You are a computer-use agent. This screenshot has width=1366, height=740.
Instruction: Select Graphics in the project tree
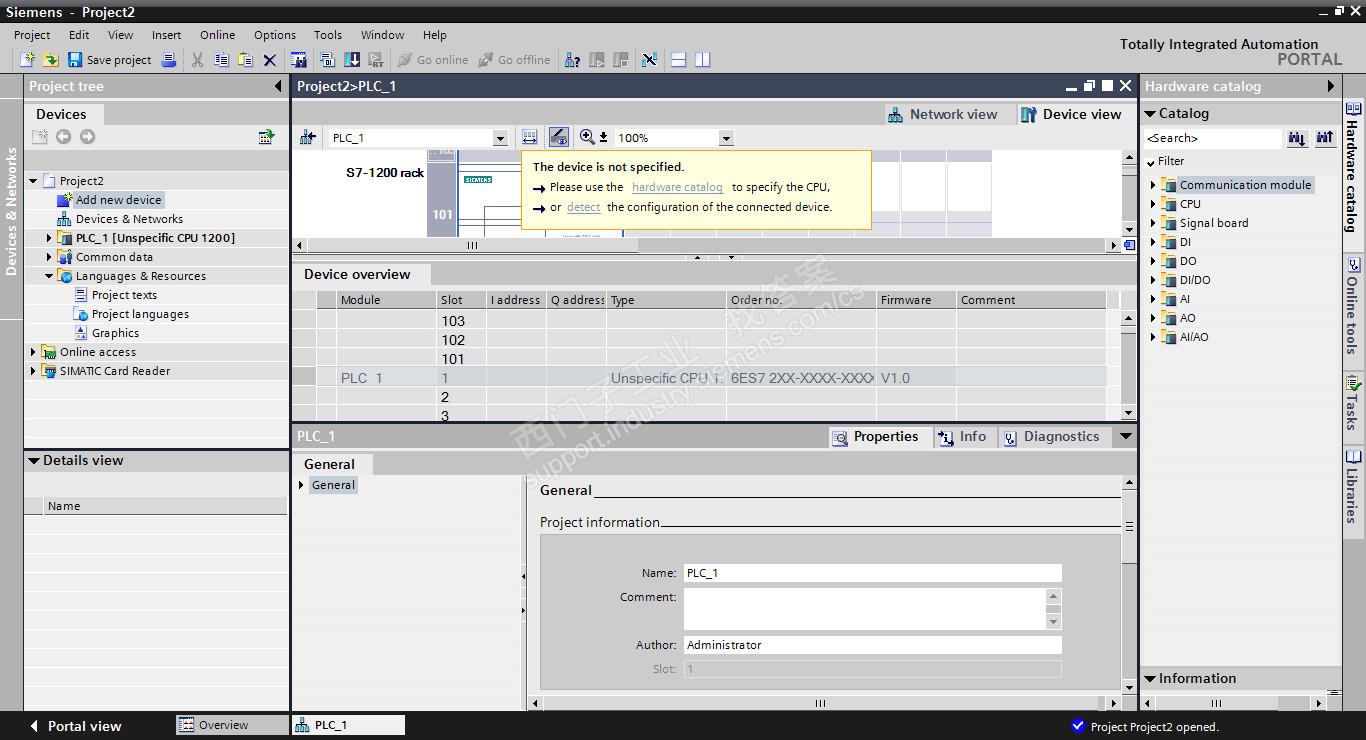tap(115, 333)
